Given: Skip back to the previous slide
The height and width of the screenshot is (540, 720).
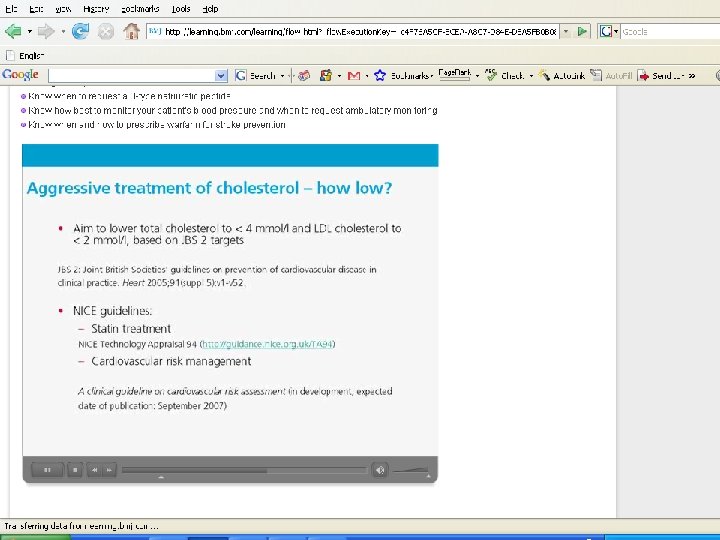Looking at the screenshot, I should click(x=94, y=470).
